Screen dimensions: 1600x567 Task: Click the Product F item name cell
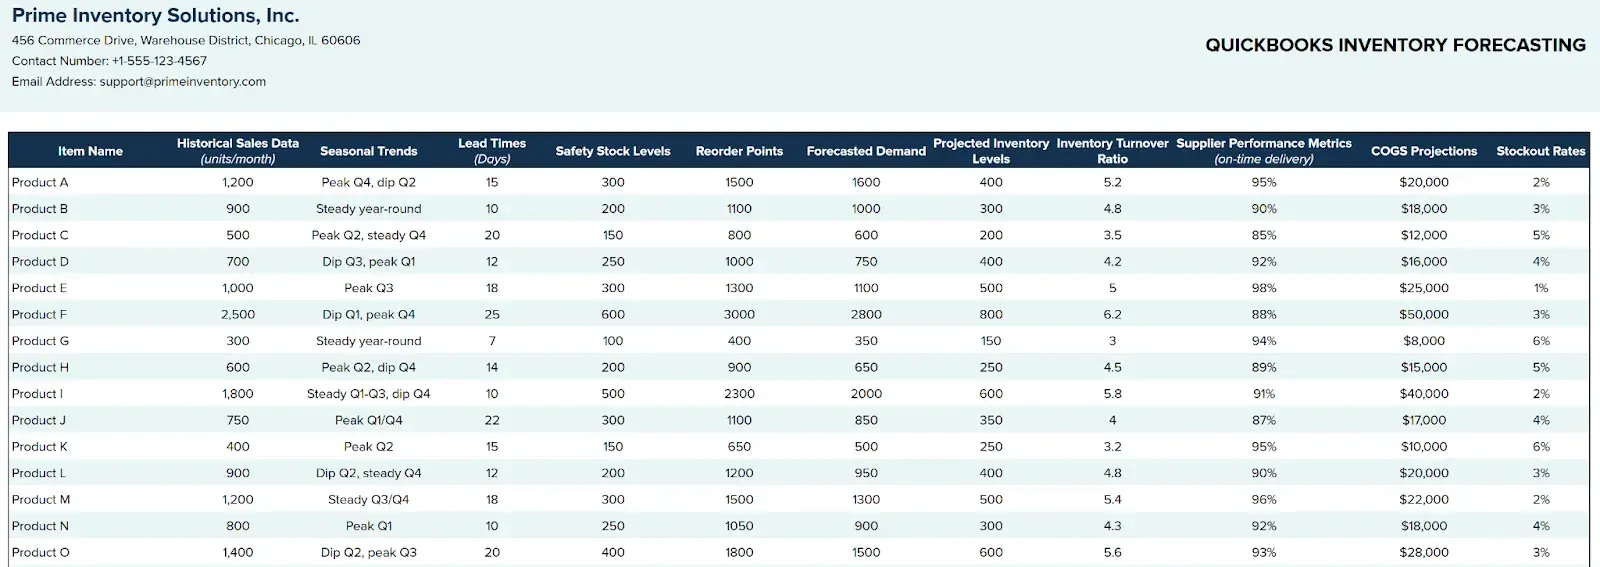[40, 314]
